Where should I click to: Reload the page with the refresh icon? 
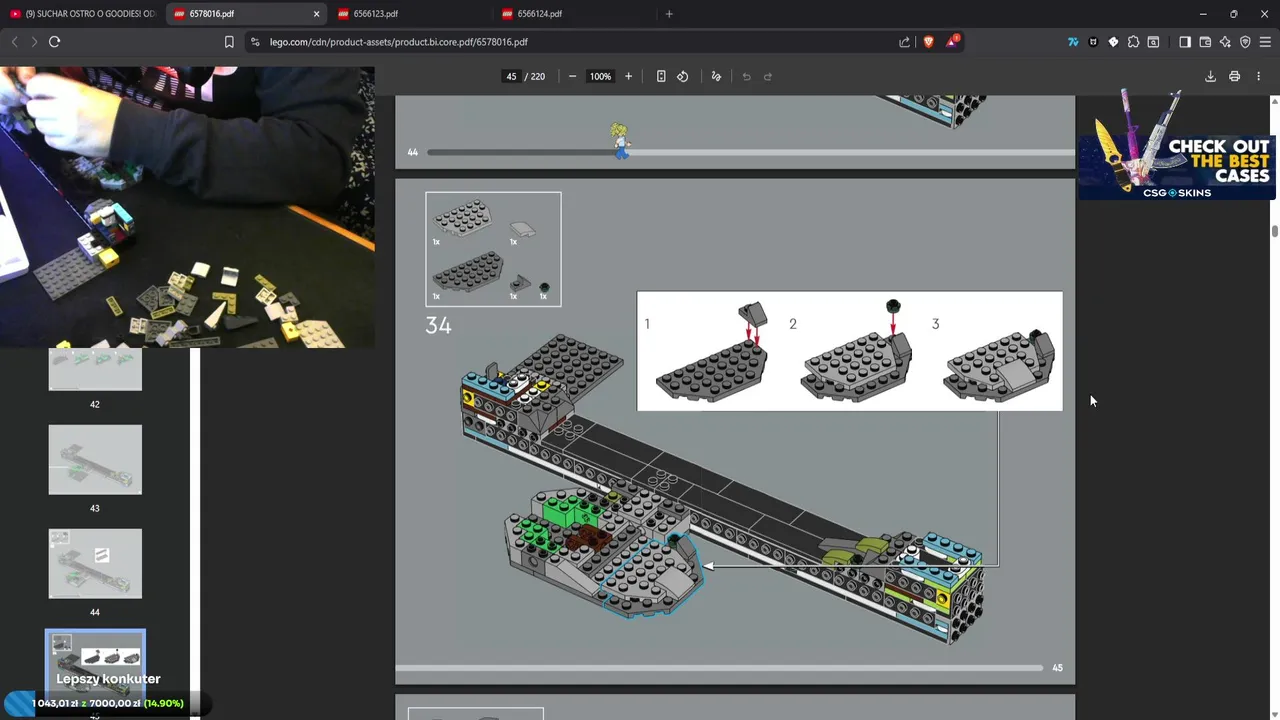pyautogui.click(x=54, y=42)
